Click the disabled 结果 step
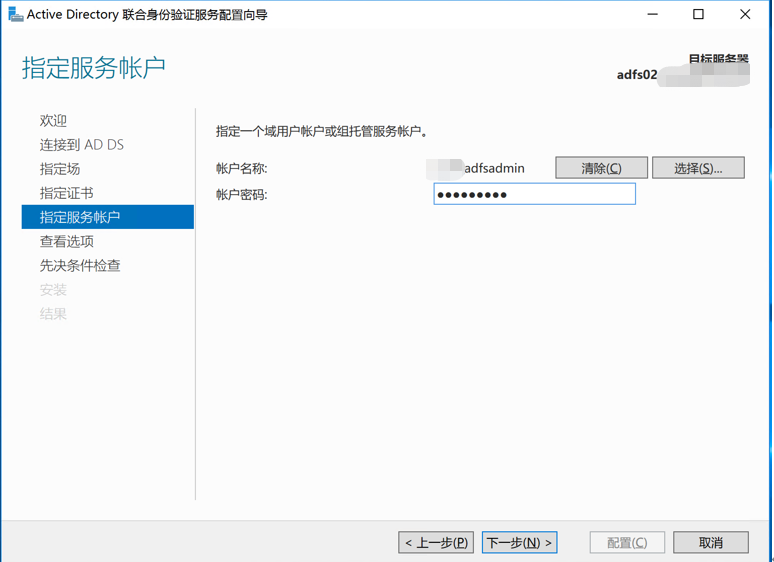This screenshot has width=774, height=562. click(x=53, y=314)
